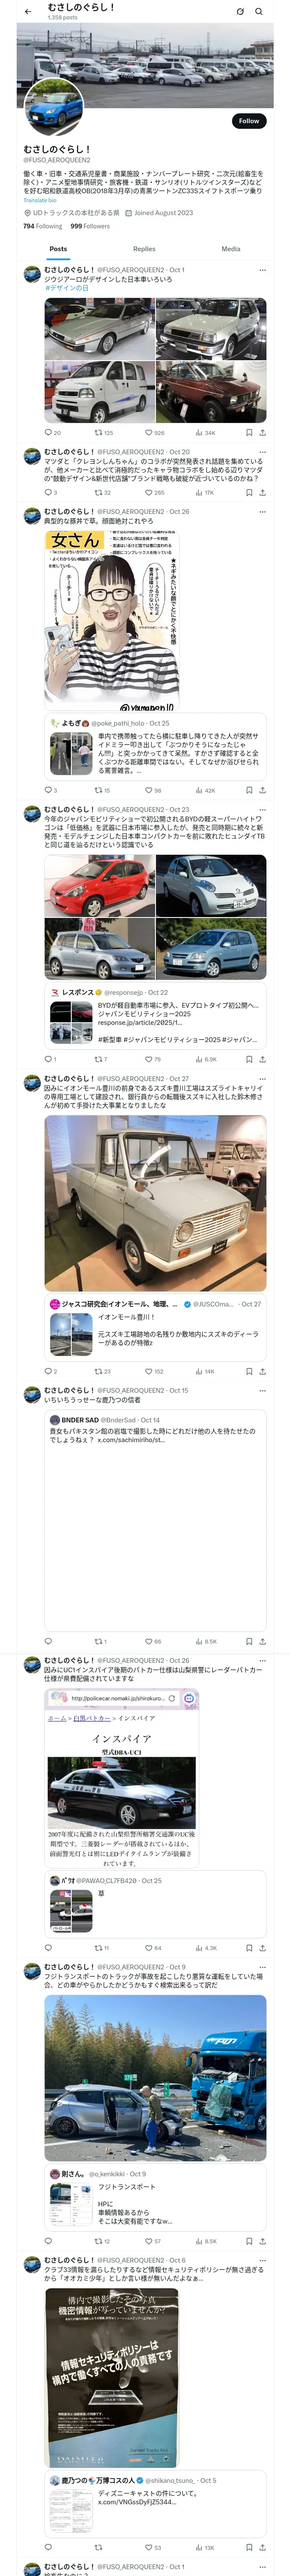Click the Grok icon beside the search icon
290x2576 pixels.
240,12
